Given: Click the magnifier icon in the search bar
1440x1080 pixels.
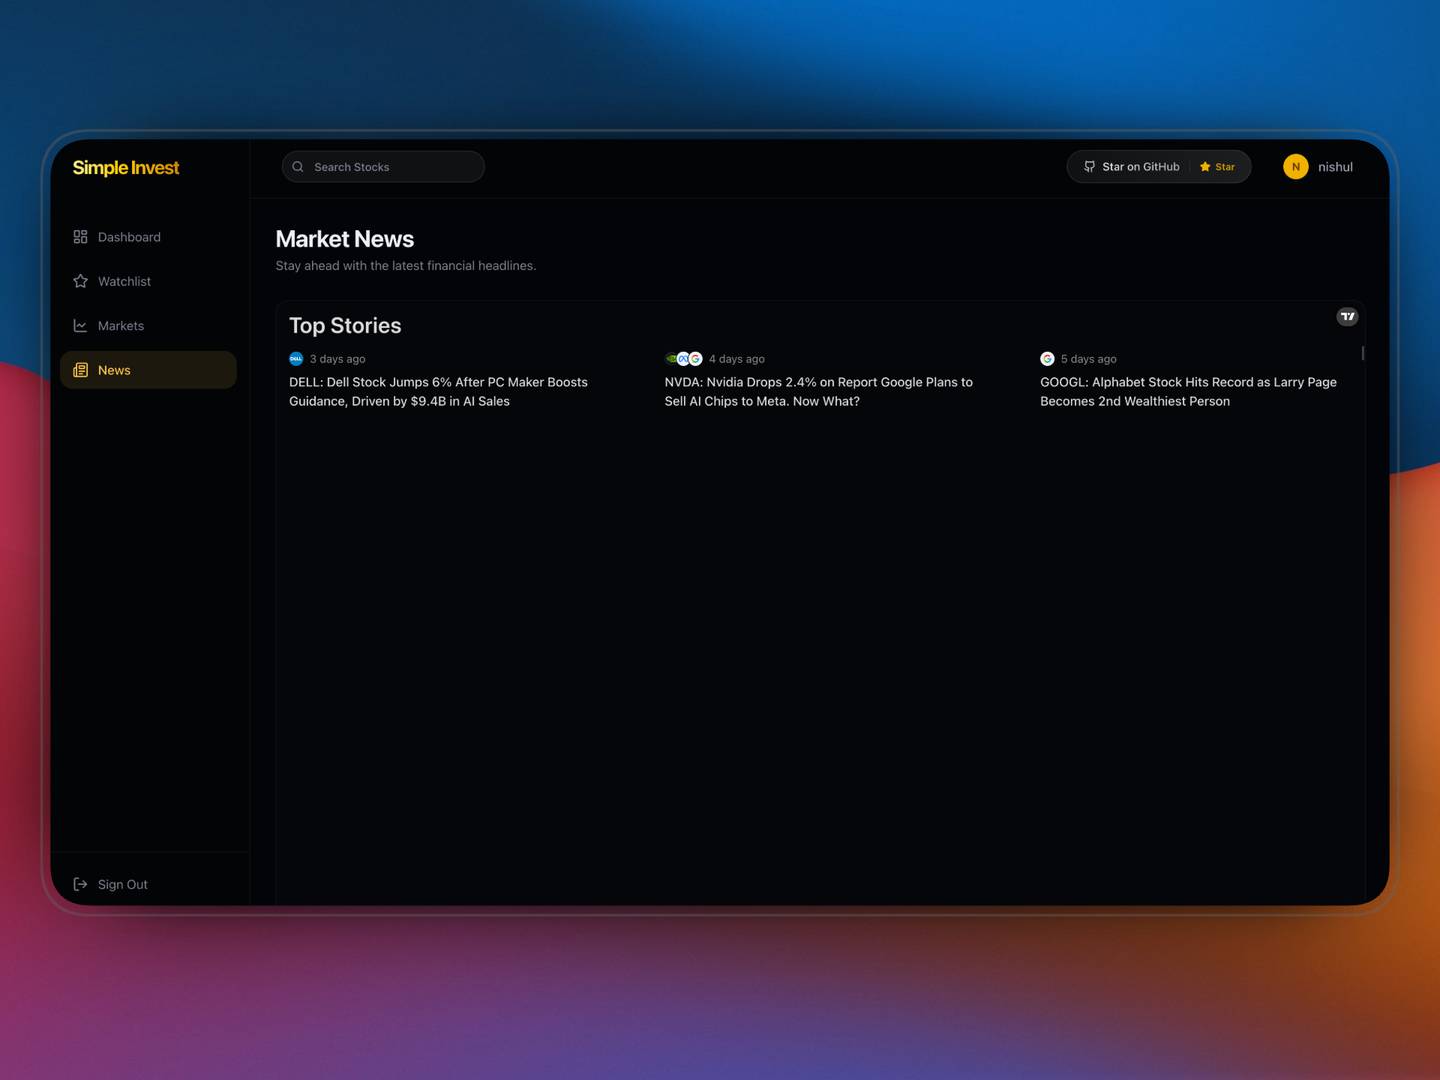Looking at the screenshot, I should coord(298,167).
